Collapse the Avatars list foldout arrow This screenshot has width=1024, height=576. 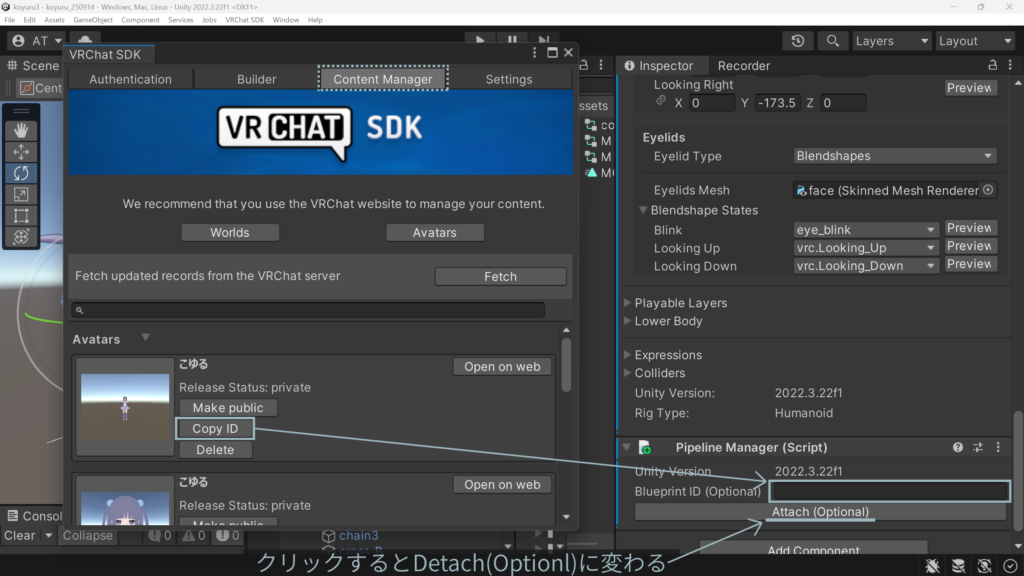[145, 338]
